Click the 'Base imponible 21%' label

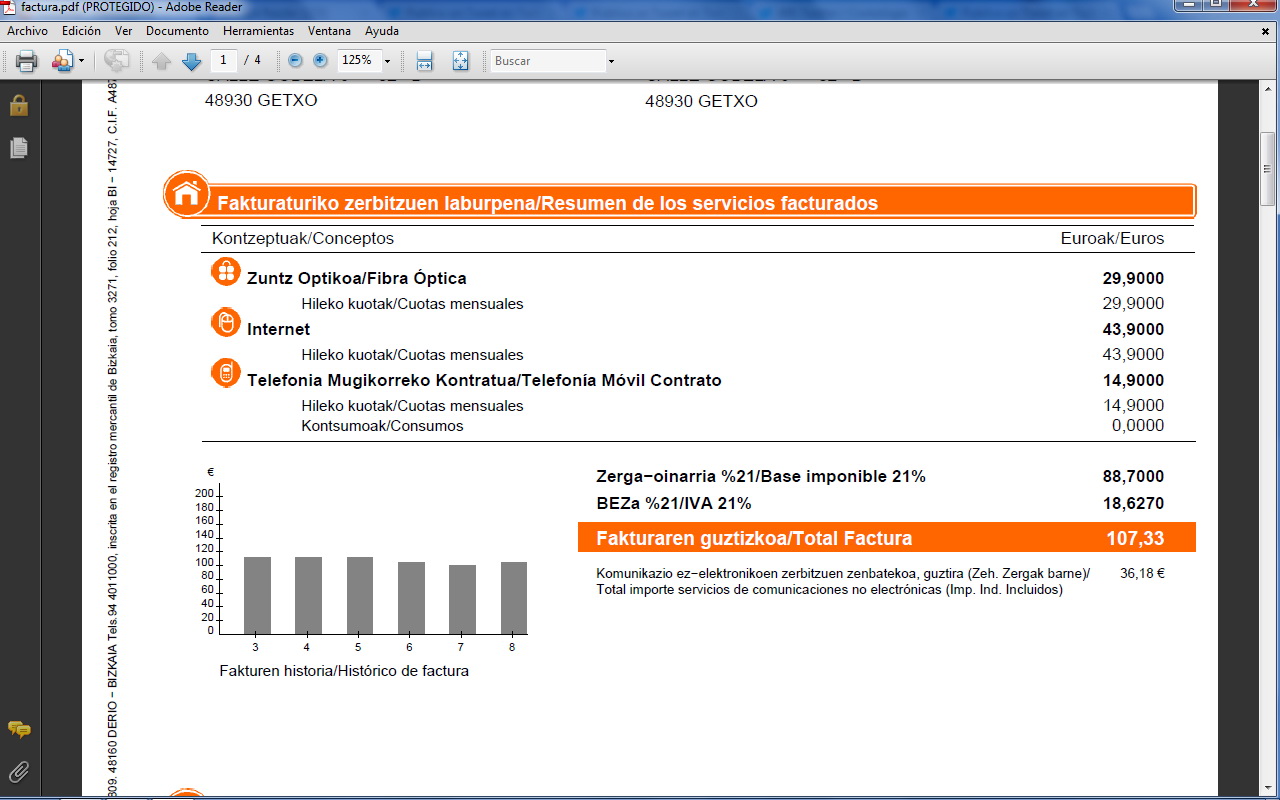[x=843, y=477]
